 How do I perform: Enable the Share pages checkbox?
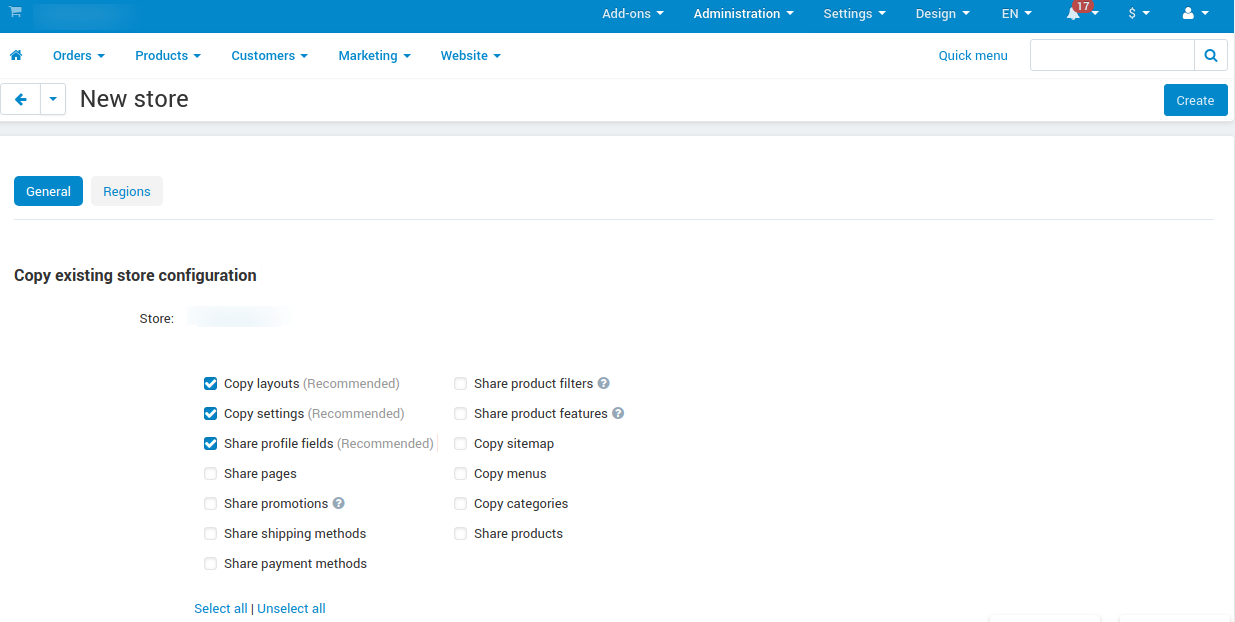click(210, 473)
